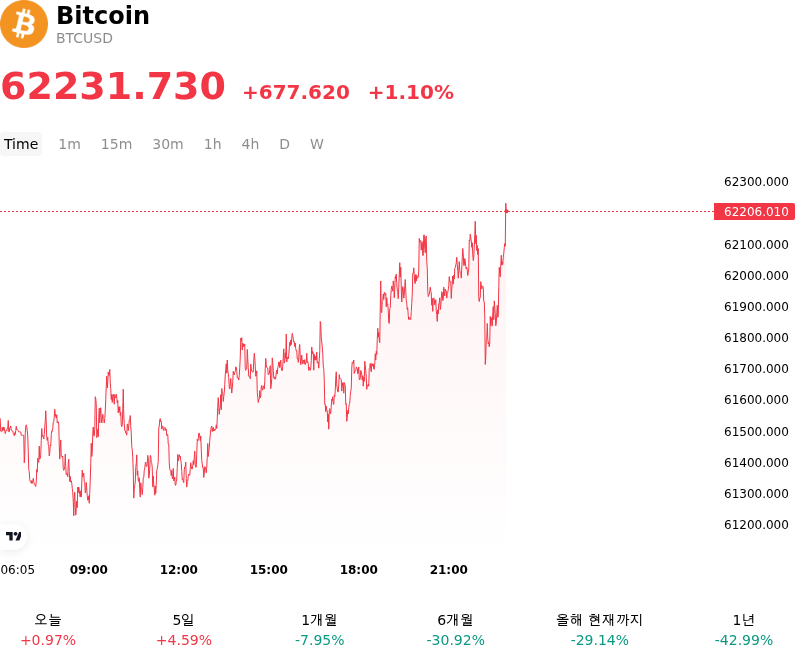Viewport: 800px width, 660px height.
Task: Select the 5일 +4.59% performance range
Action: [x=184, y=630]
